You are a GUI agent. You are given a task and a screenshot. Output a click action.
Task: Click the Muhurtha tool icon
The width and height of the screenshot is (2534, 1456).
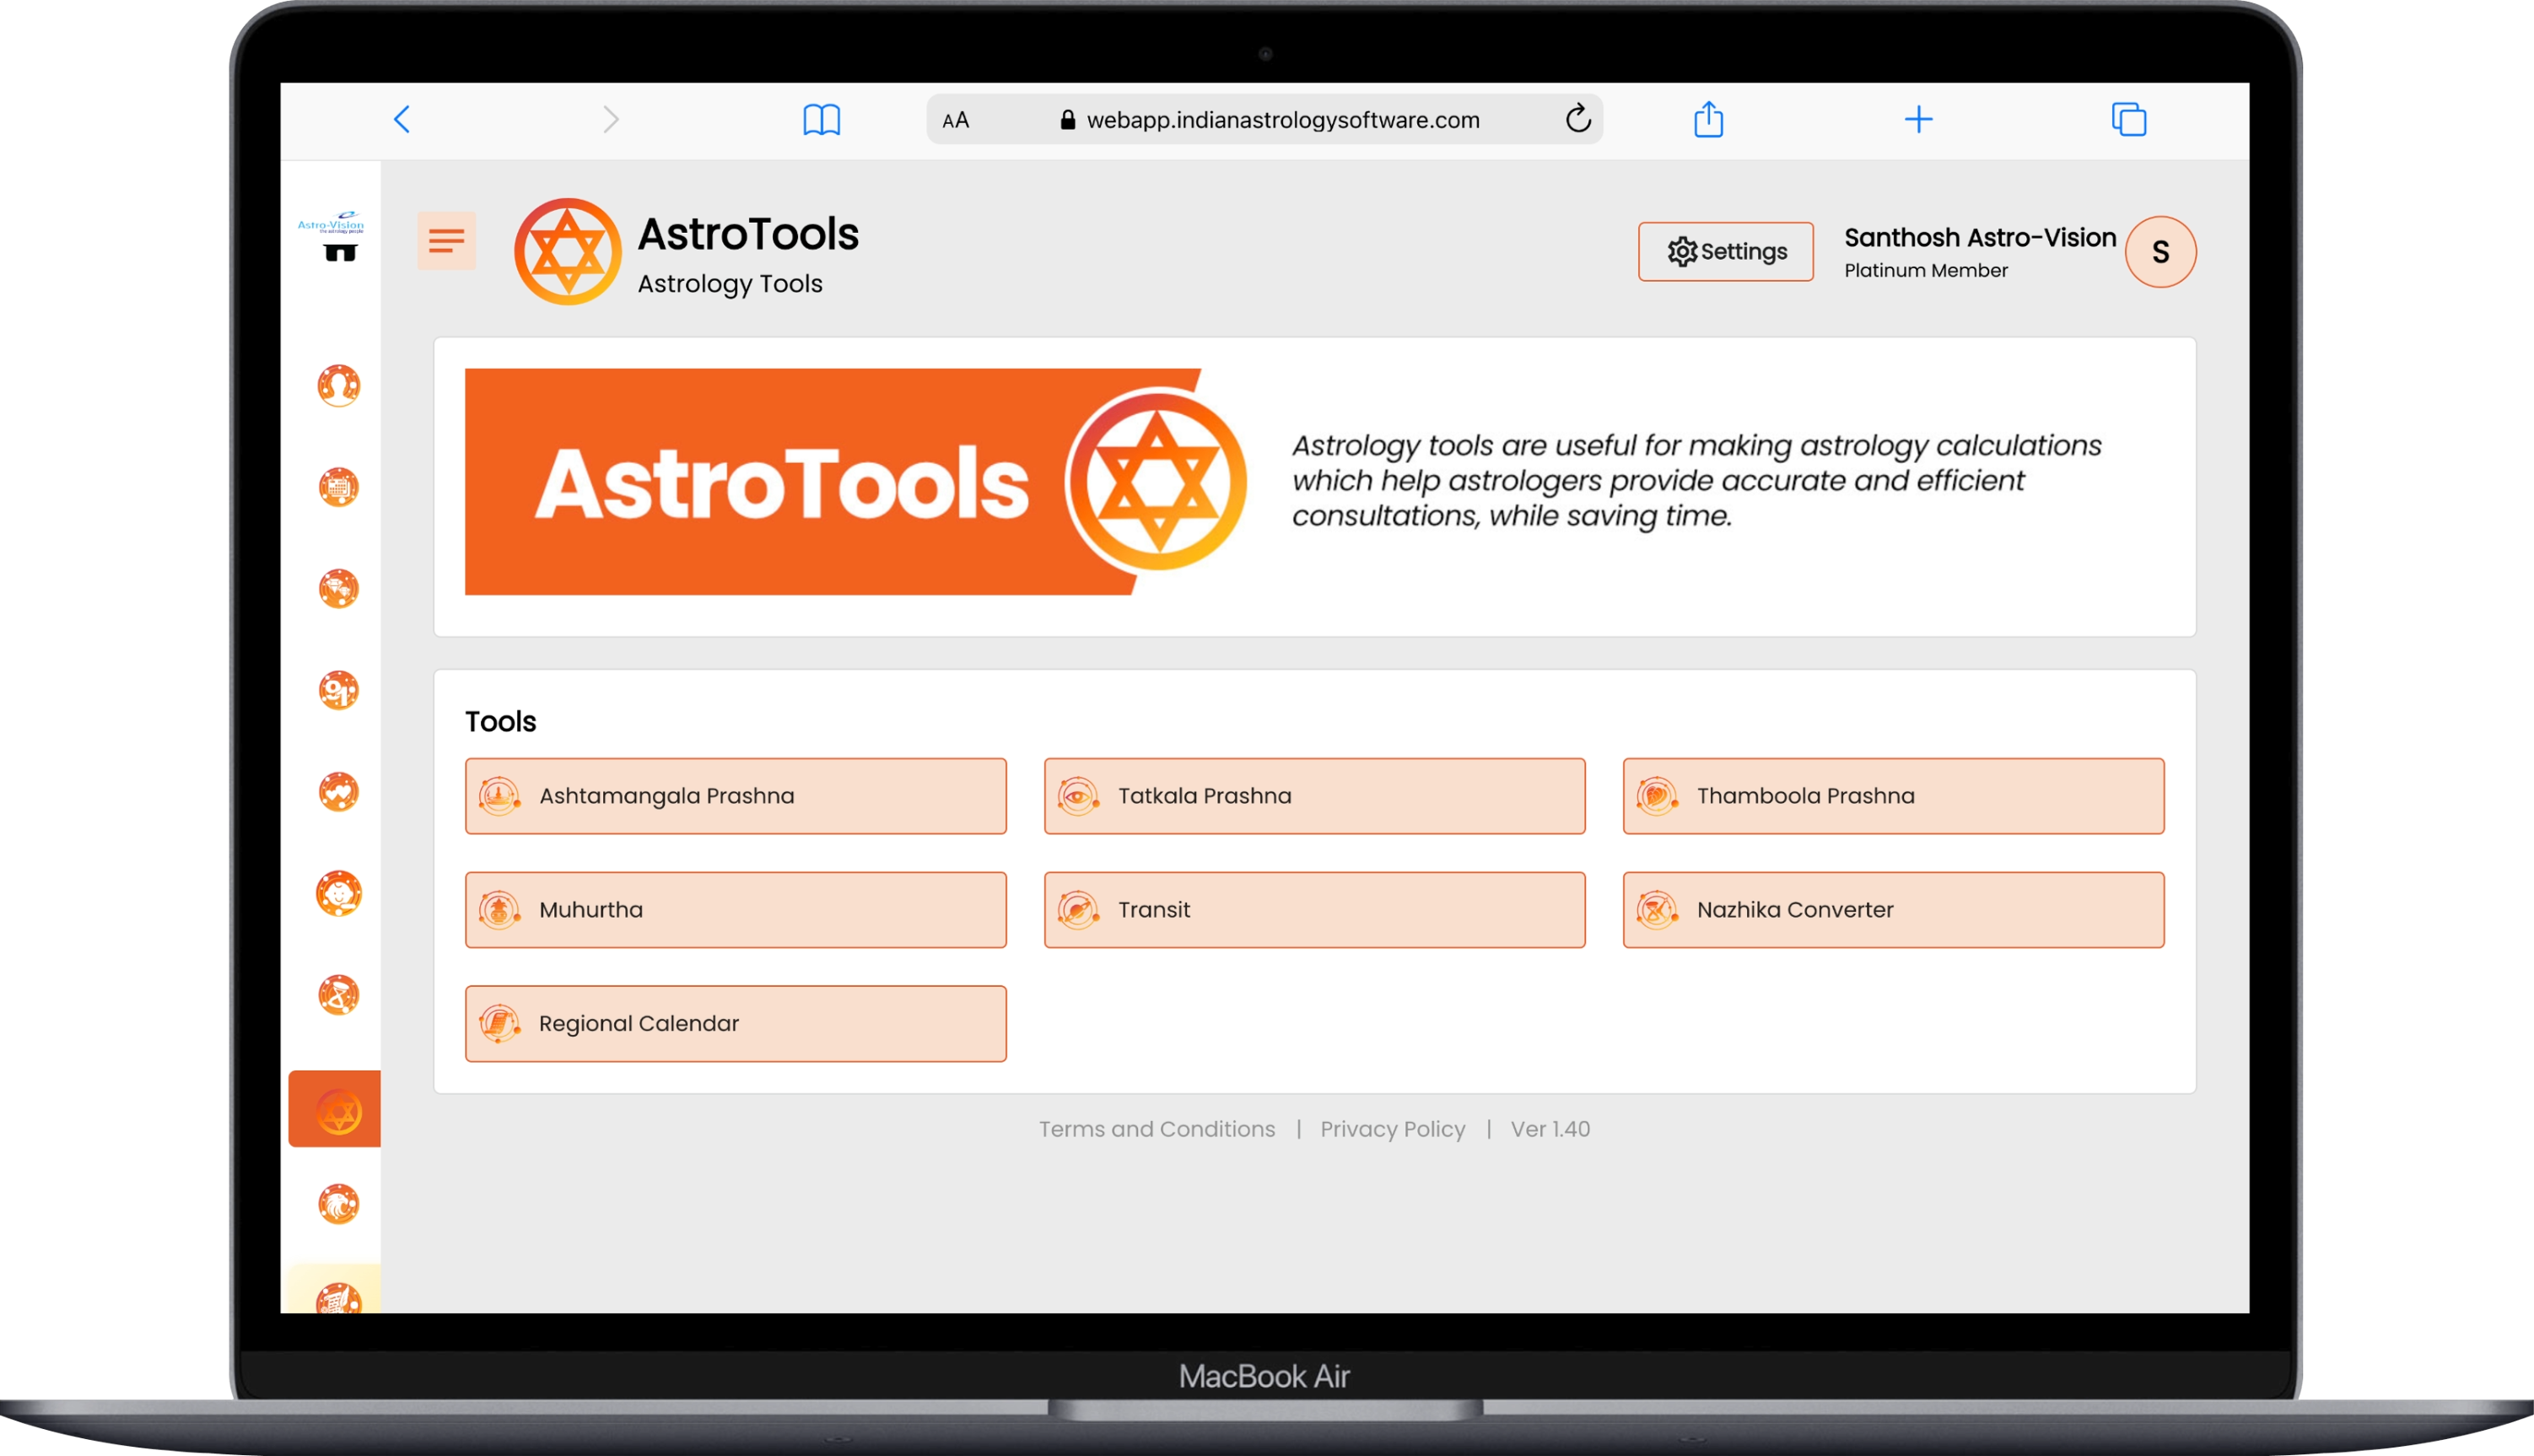pos(500,910)
